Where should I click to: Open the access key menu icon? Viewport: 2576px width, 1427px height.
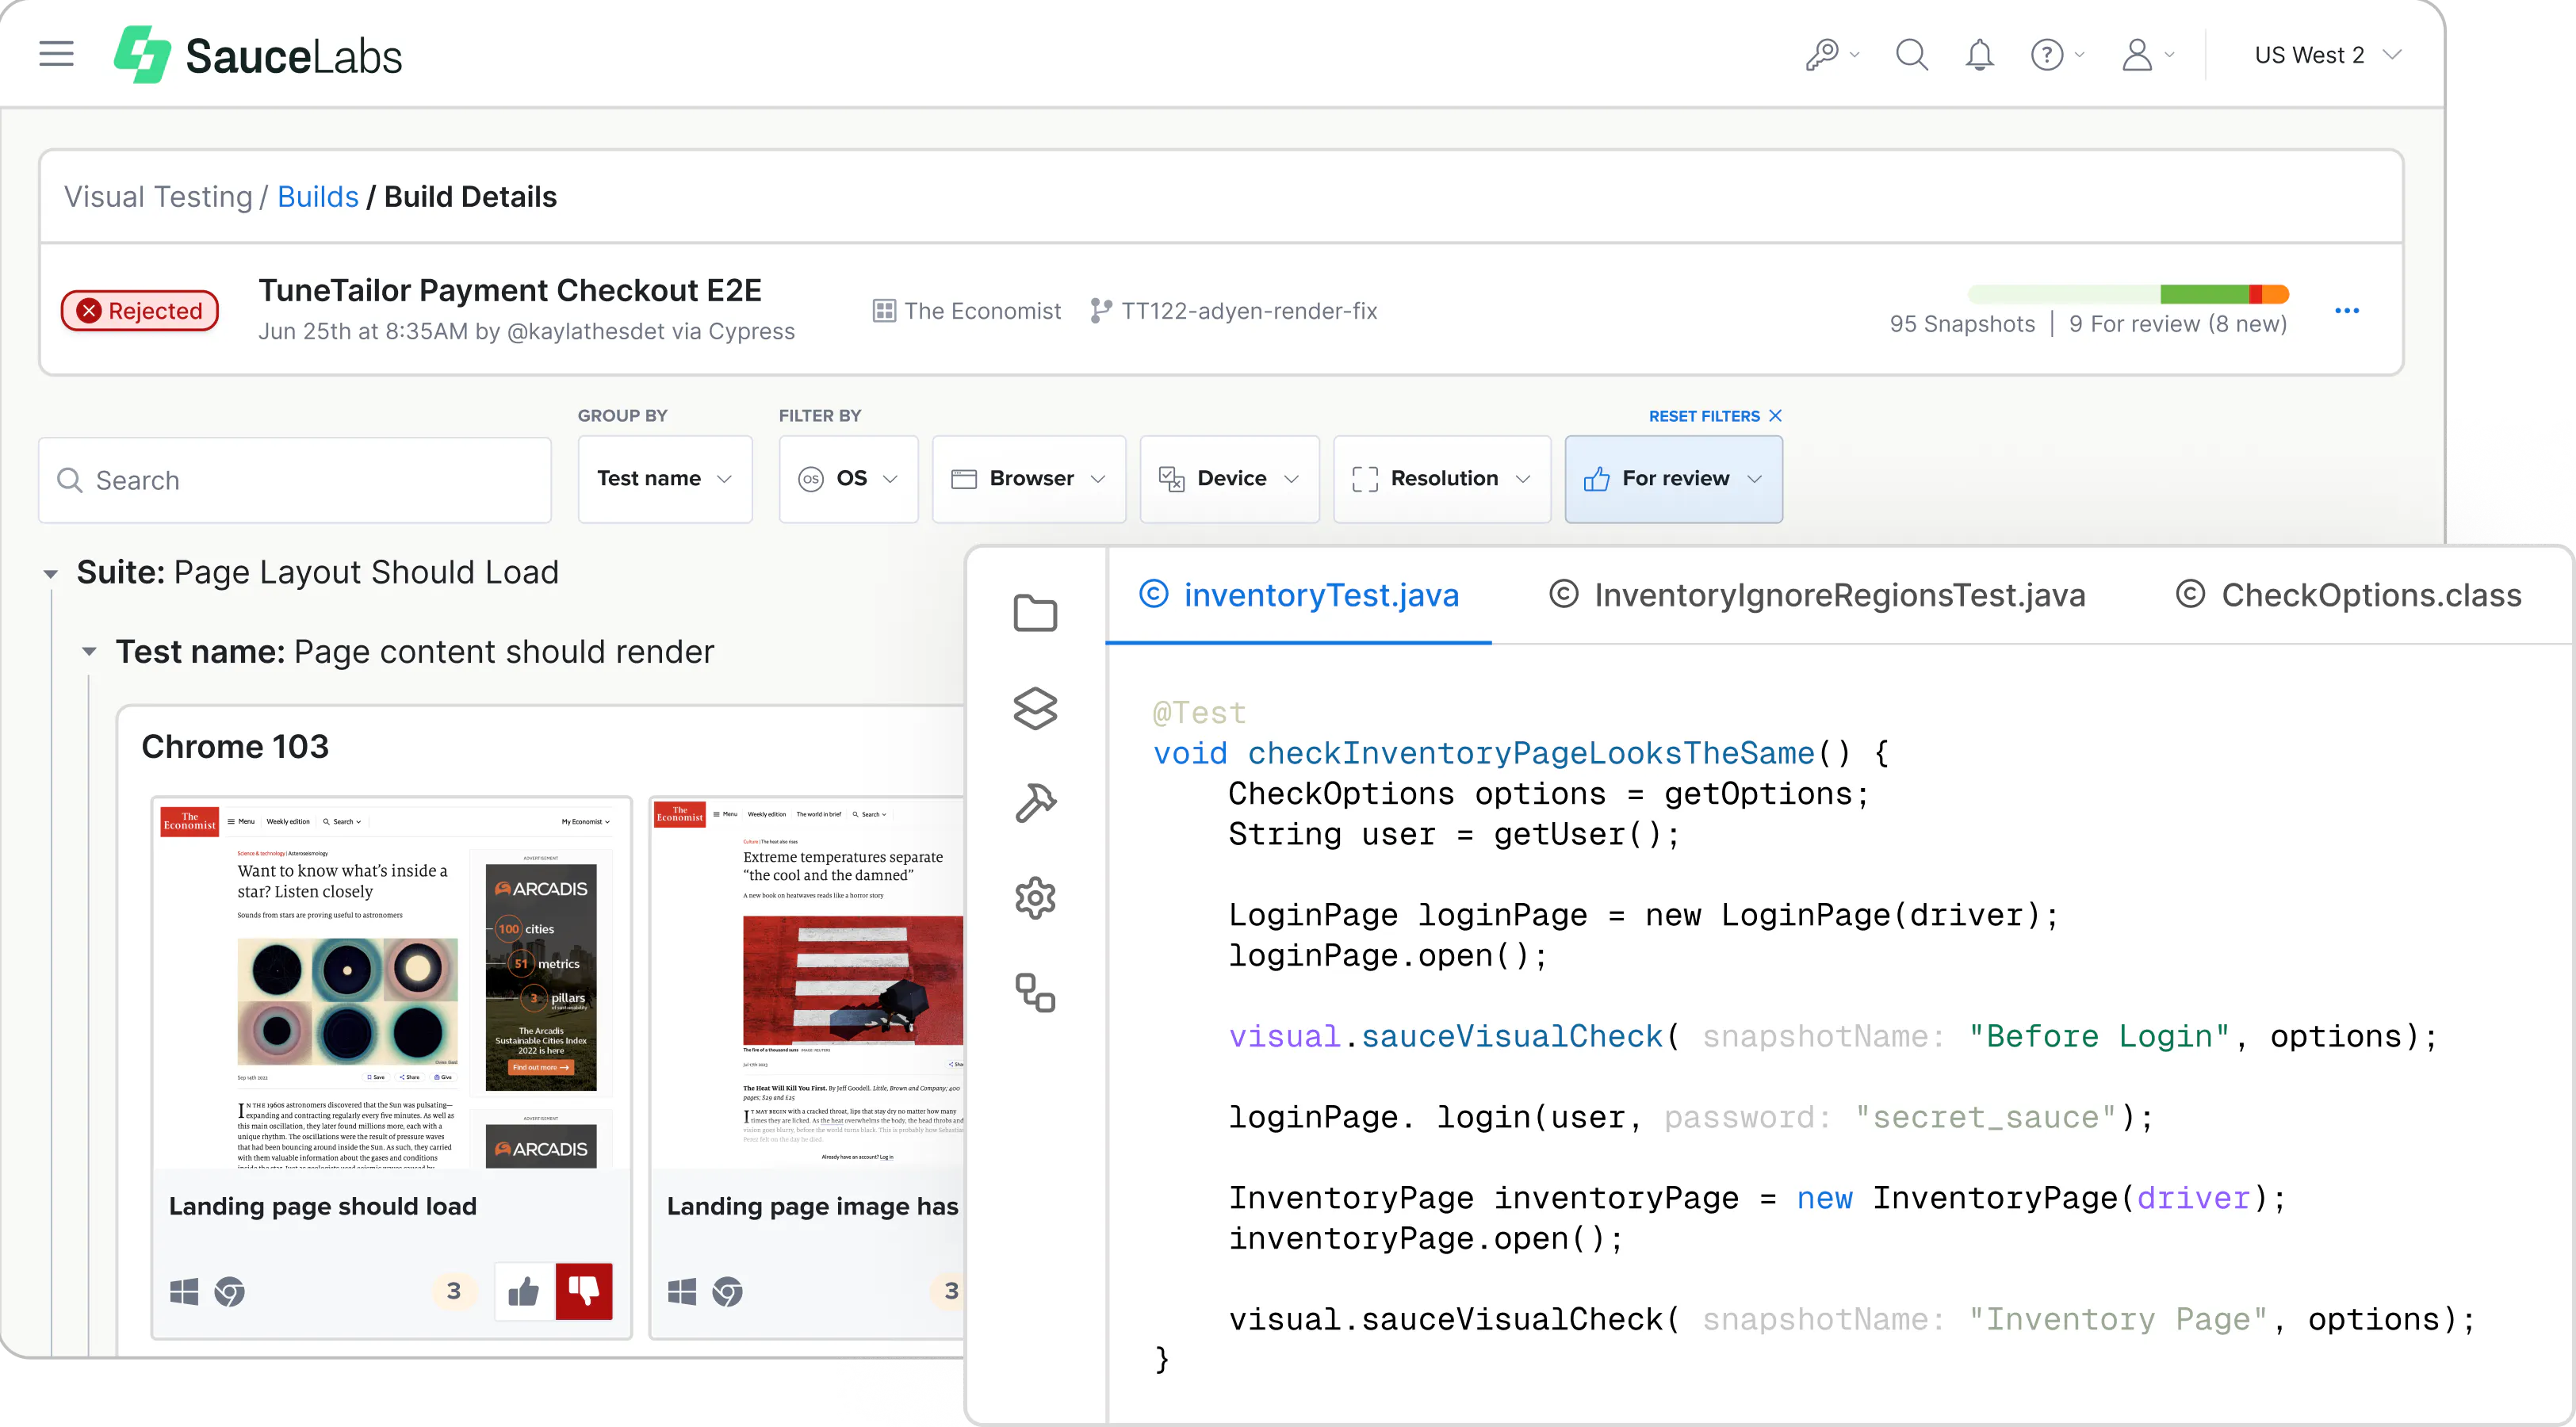[1831, 54]
